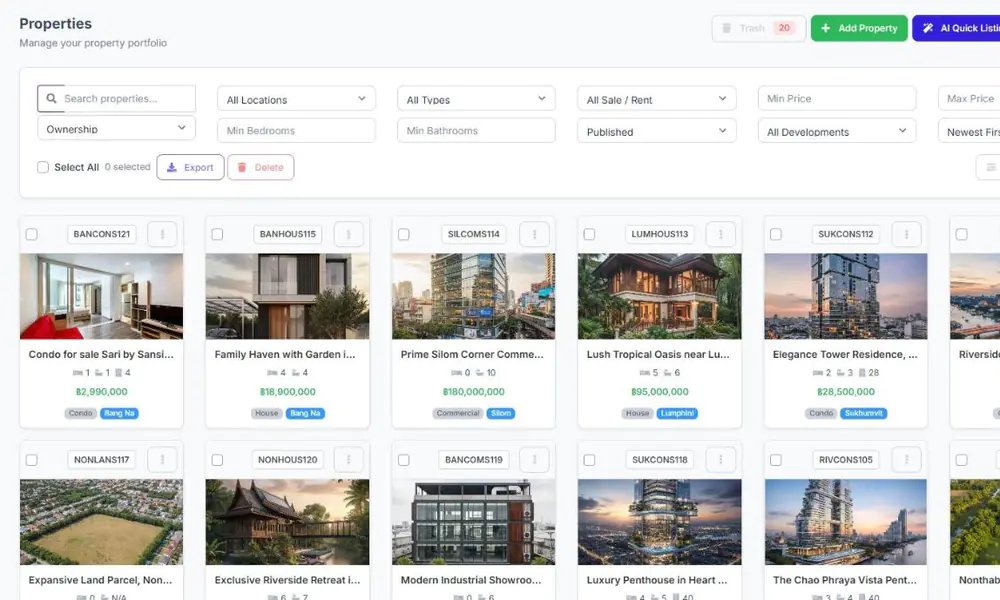Viewport: 1000px width, 600px height.
Task: Tick the checkbox for LUMHOUS113
Action: click(x=589, y=234)
